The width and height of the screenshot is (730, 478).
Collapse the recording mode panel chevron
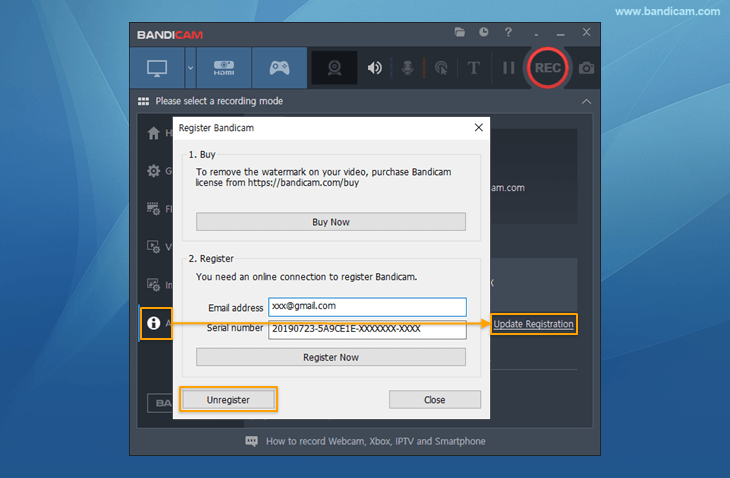[587, 101]
